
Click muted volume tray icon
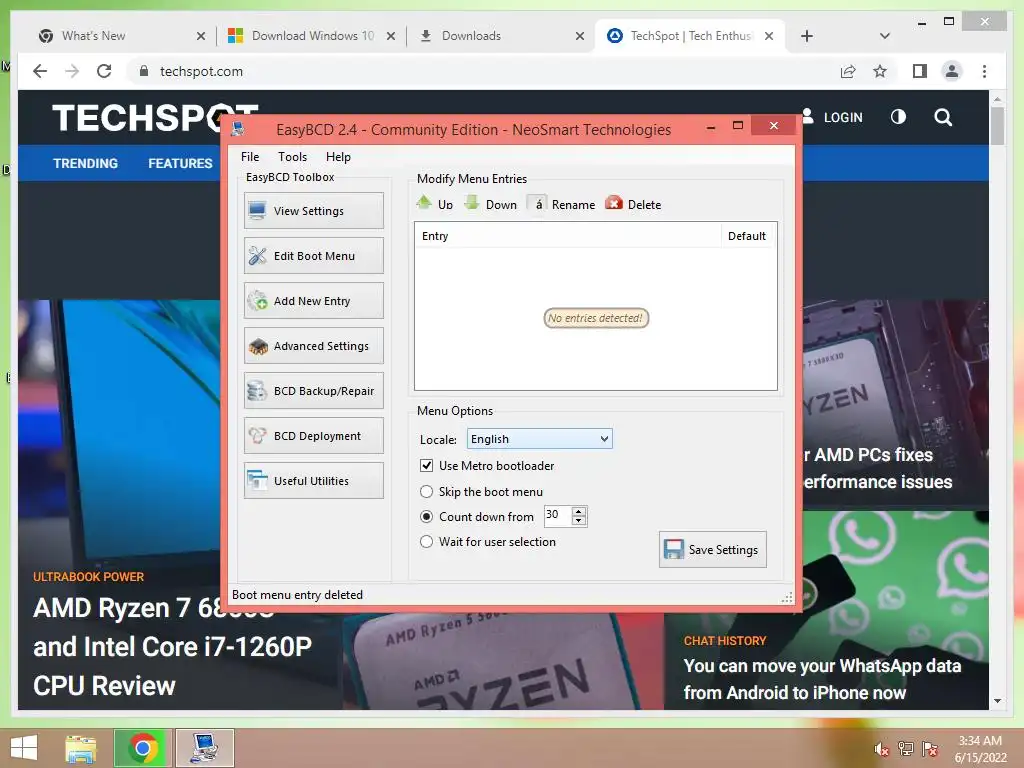pos(881,749)
